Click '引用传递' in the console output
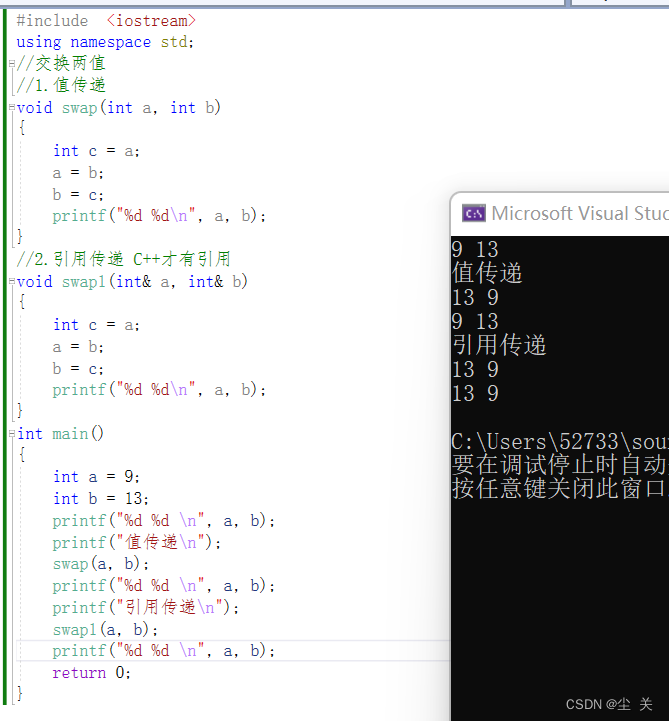Screen dimensions: 669x721 tap(499, 345)
